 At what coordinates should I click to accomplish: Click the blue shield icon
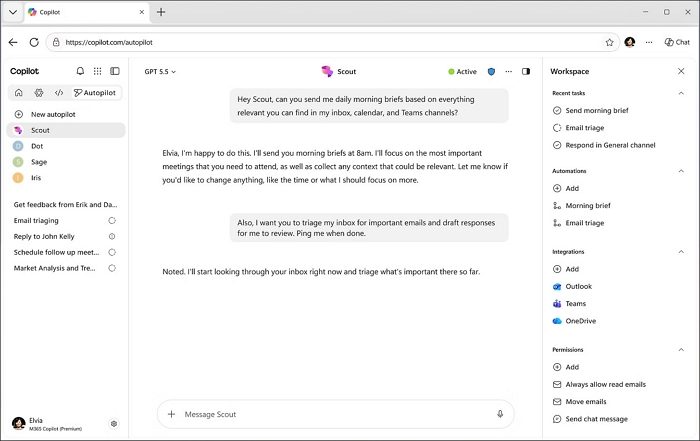coord(491,71)
